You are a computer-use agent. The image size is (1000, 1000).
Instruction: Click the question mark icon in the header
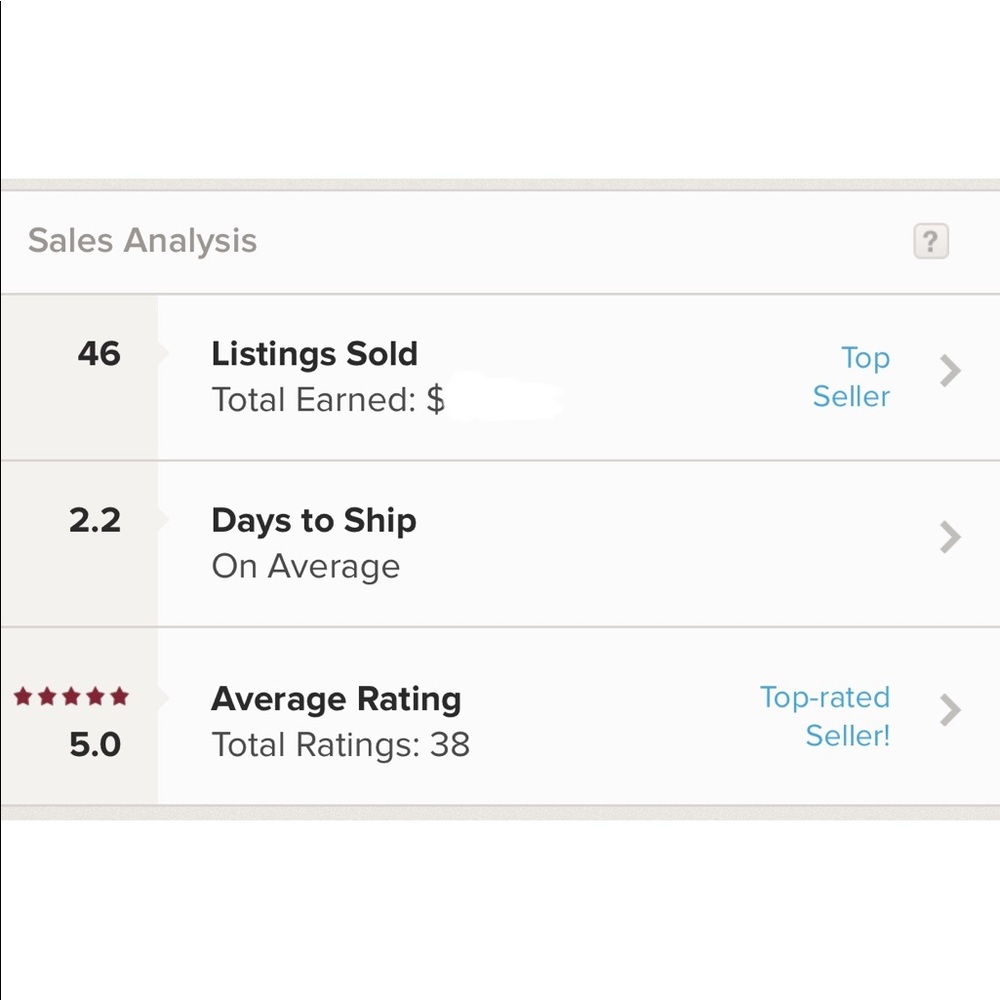coord(931,241)
